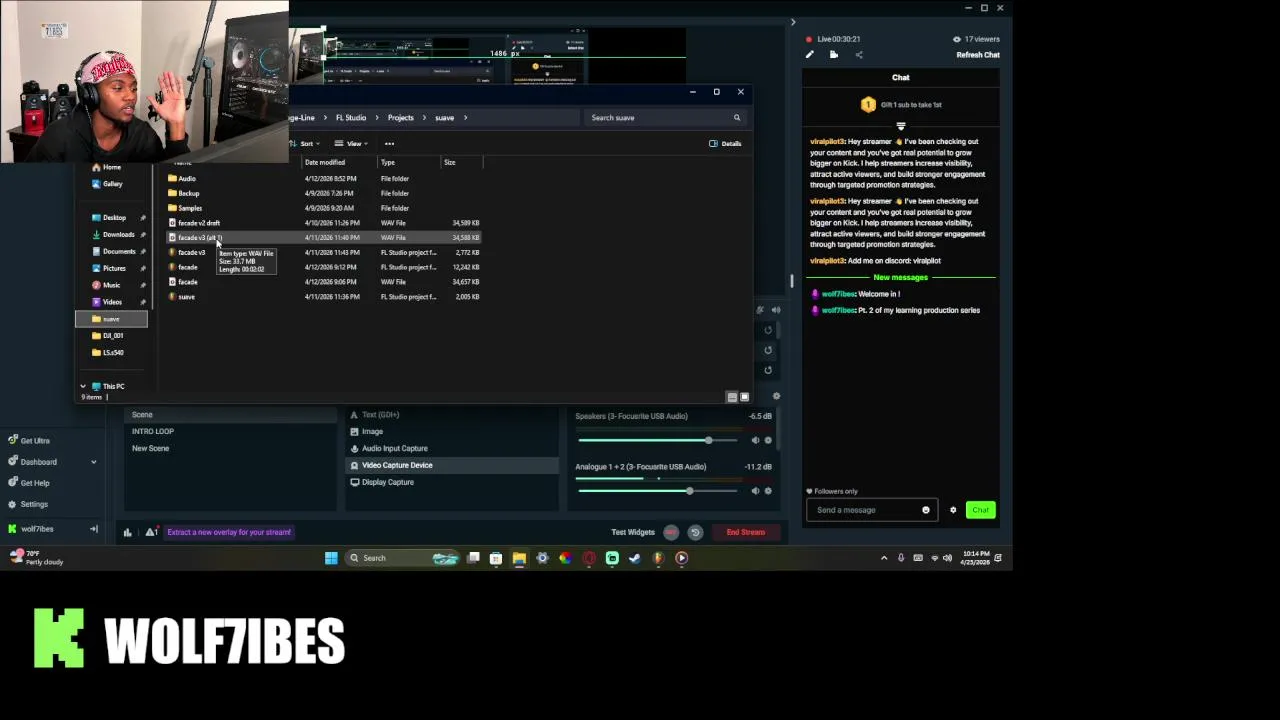Mute the Speakers audio source
The height and width of the screenshot is (720, 1280).
pos(755,440)
